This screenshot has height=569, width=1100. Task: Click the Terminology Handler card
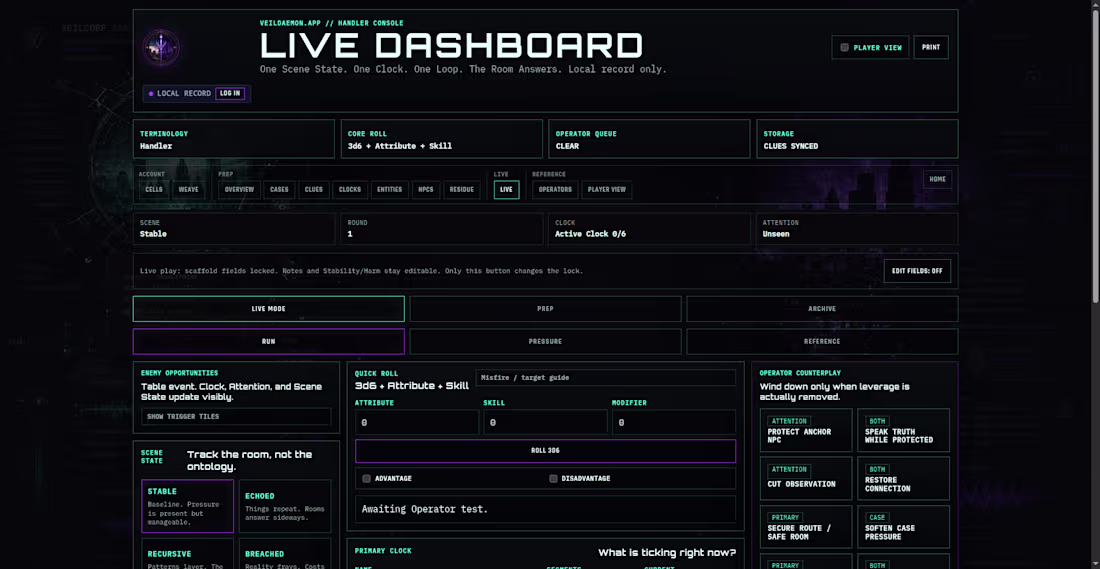tap(234, 139)
